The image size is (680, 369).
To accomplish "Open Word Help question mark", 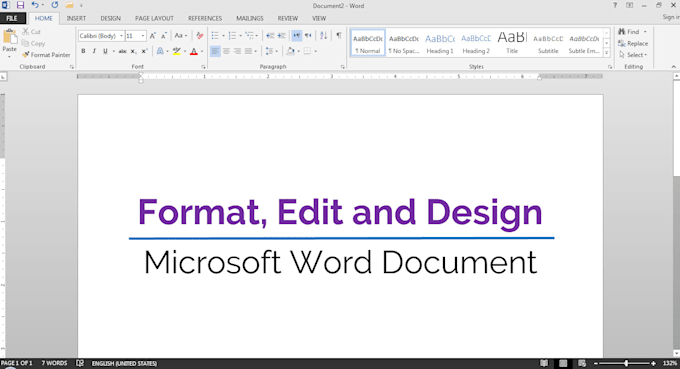I will pyautogui.click(x=615, y=5).
